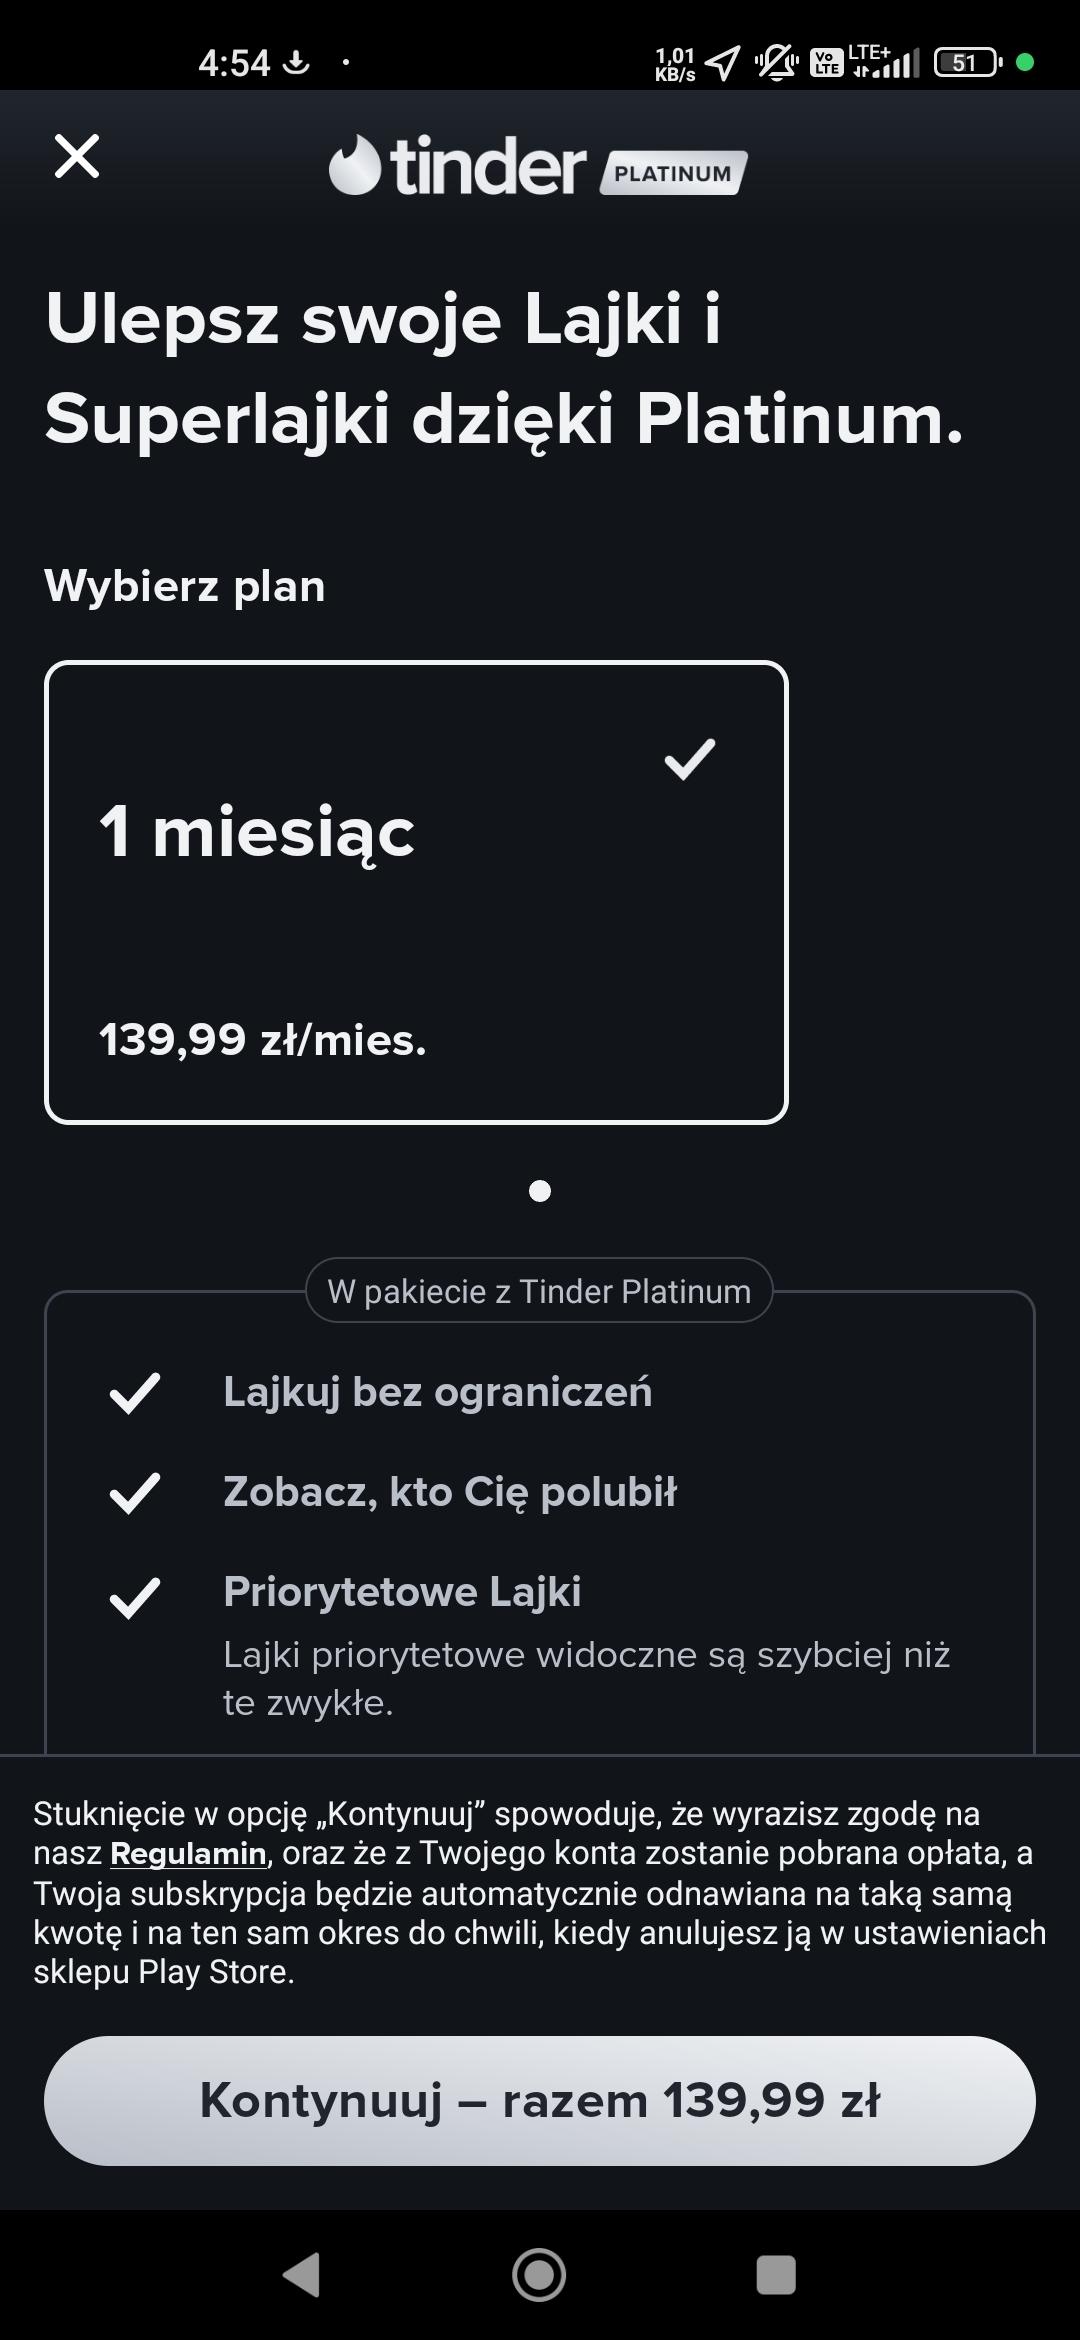This screenshot has width=1080, height=2340.
Task: Select the 1 miesiąc plan card
Action: click(416, 892)
